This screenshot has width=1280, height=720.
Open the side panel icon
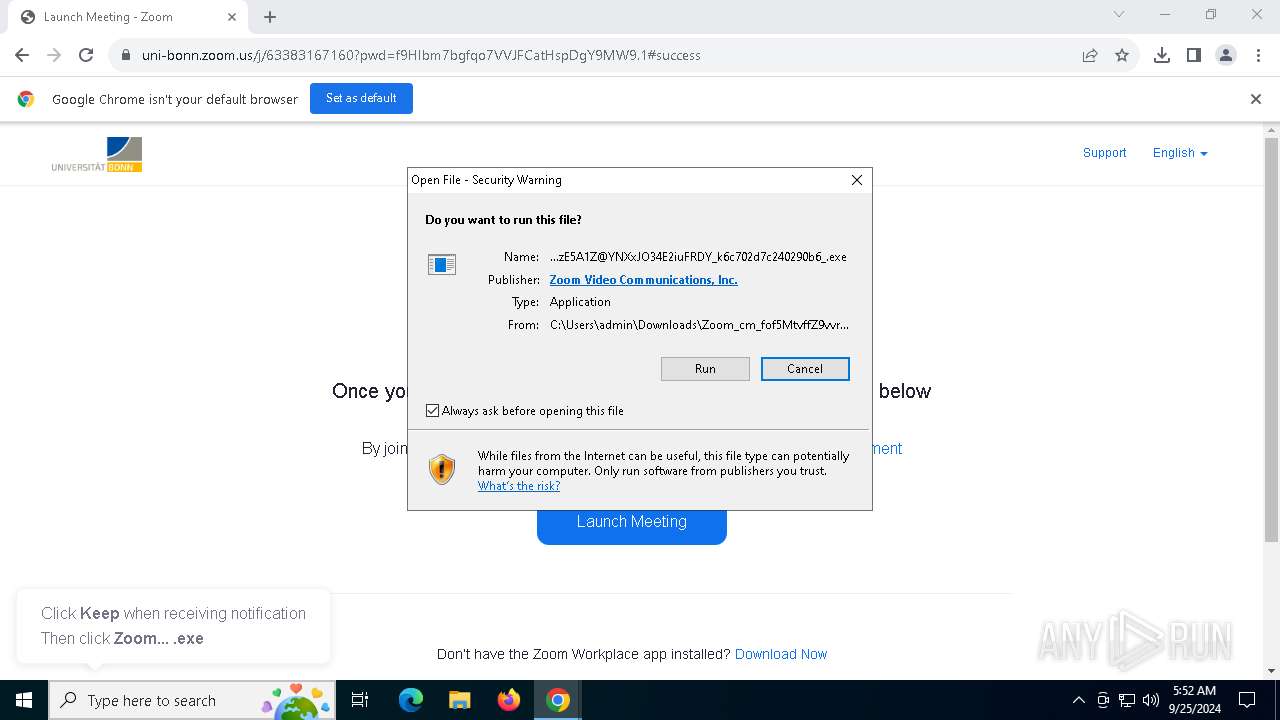(1194, 55)
